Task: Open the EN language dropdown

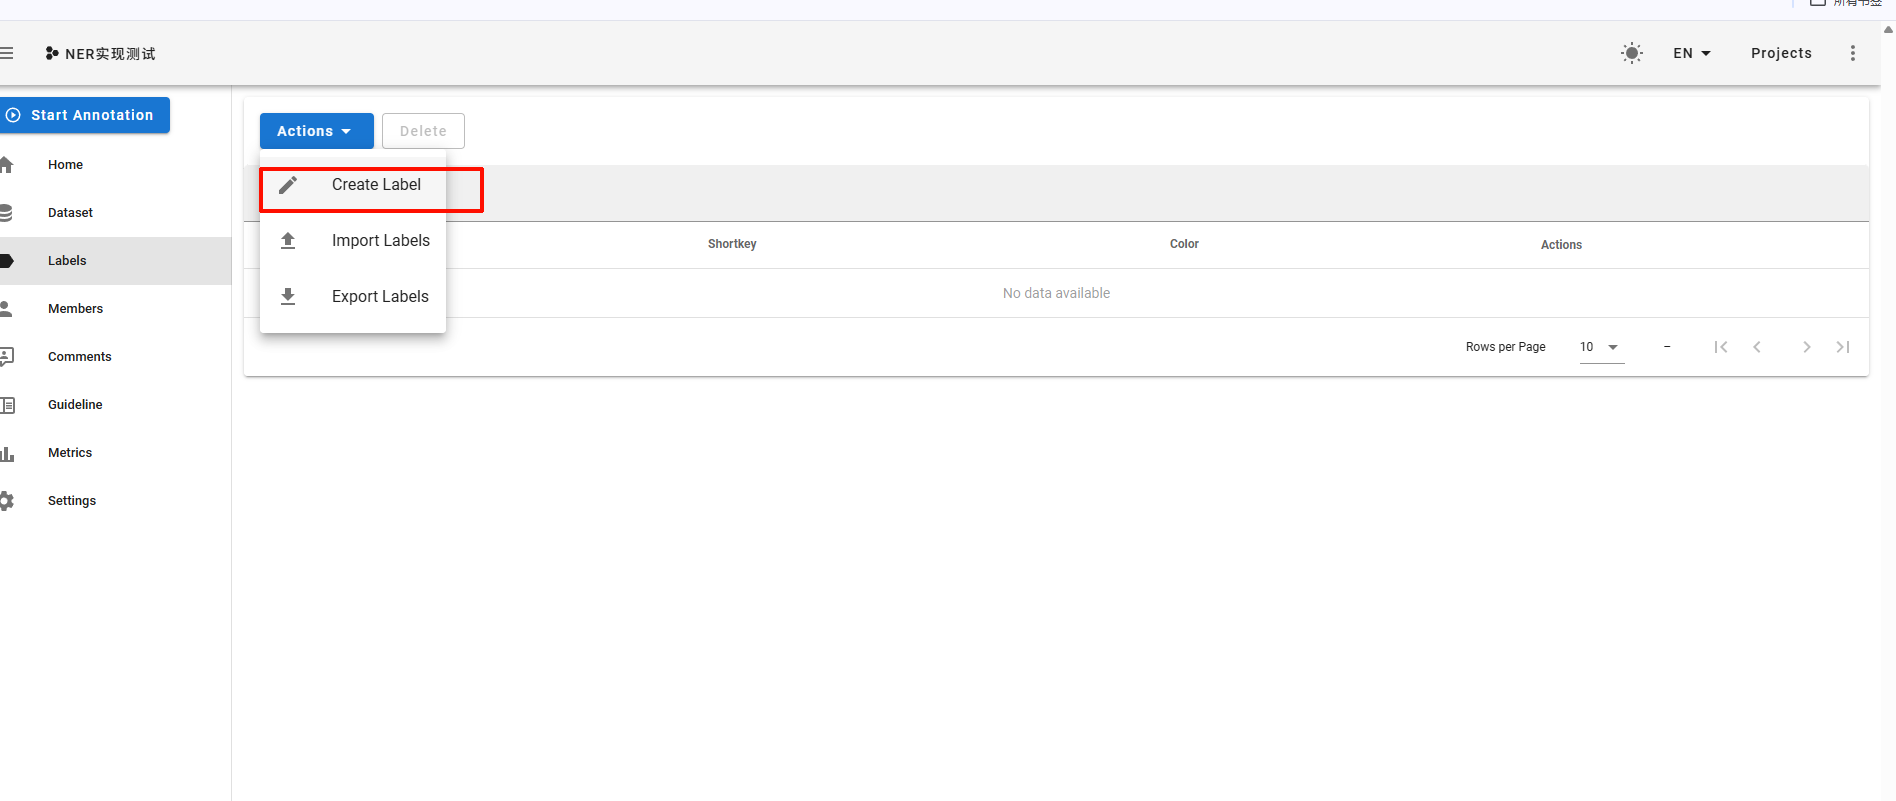Action: click(1692, 53)
